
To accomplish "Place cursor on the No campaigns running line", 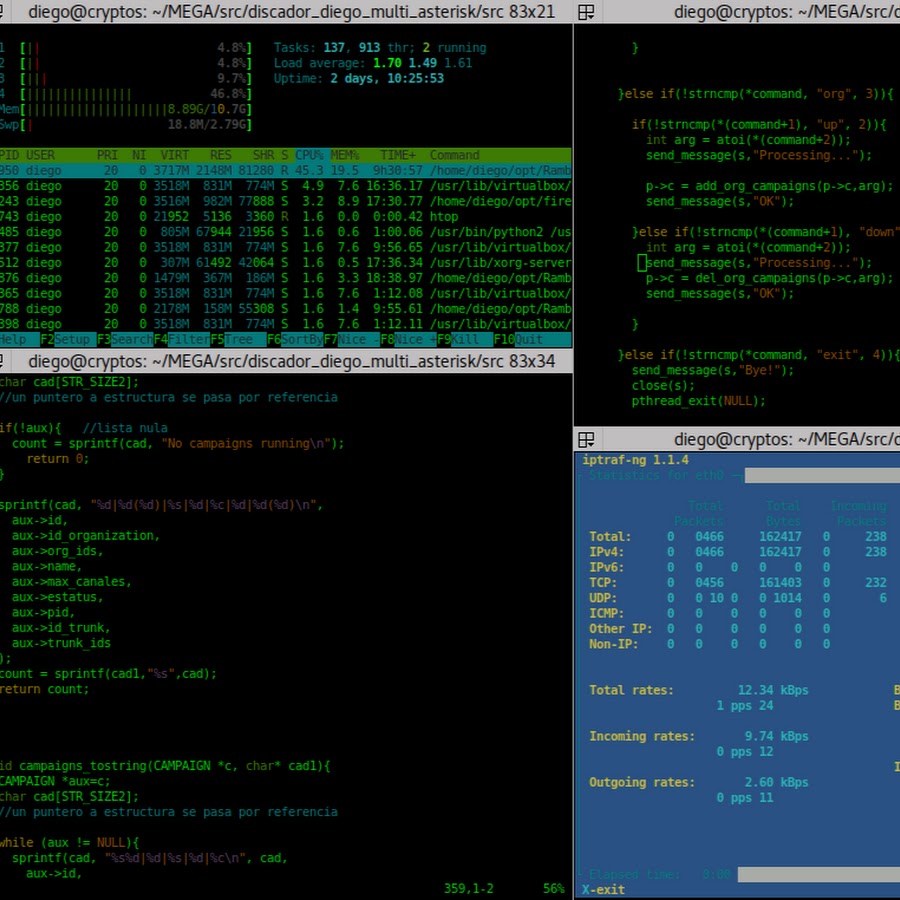I will pos(178,444).
